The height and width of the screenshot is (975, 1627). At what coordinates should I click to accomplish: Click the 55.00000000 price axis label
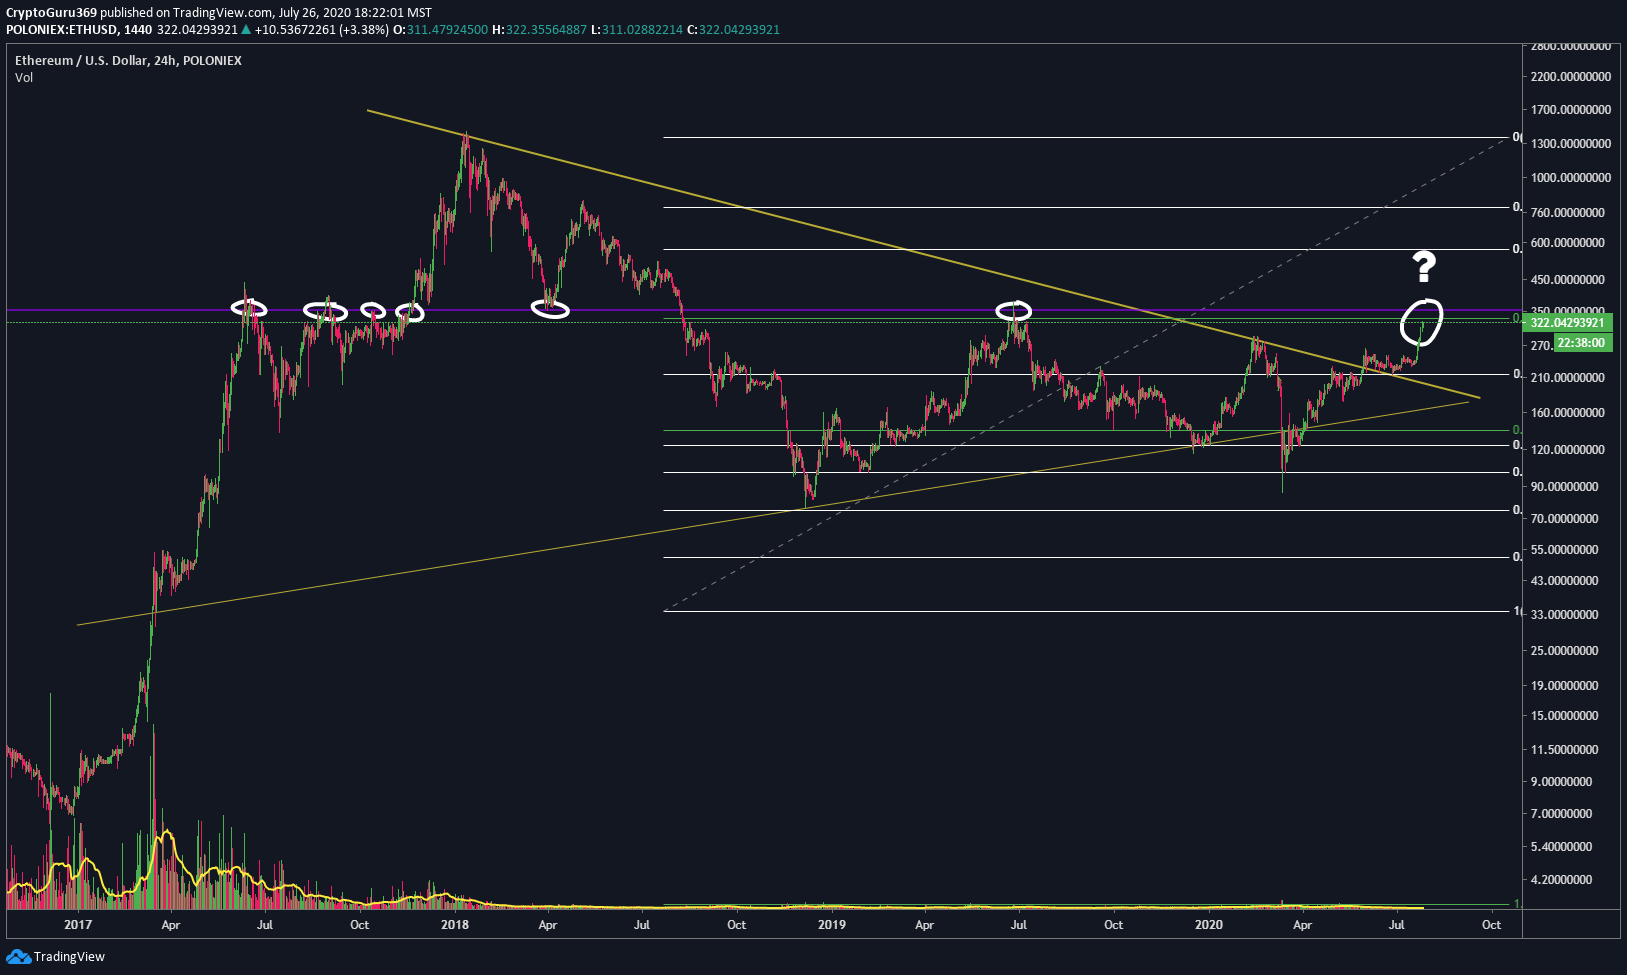(x=1565, y=550)
